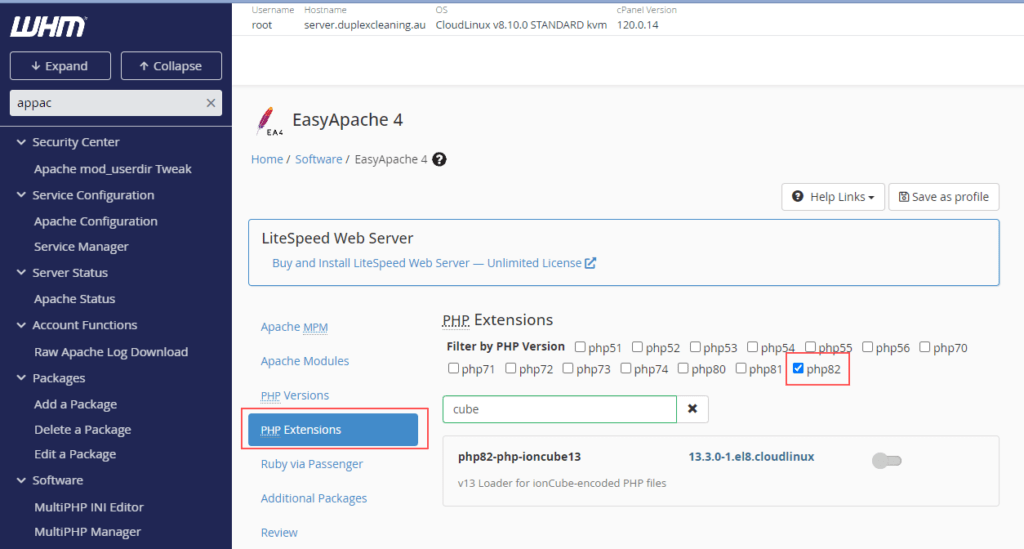Click the 13.3.0-1.el8.cloudlinux version link
1024x549 pixels.
click(751, 456)
